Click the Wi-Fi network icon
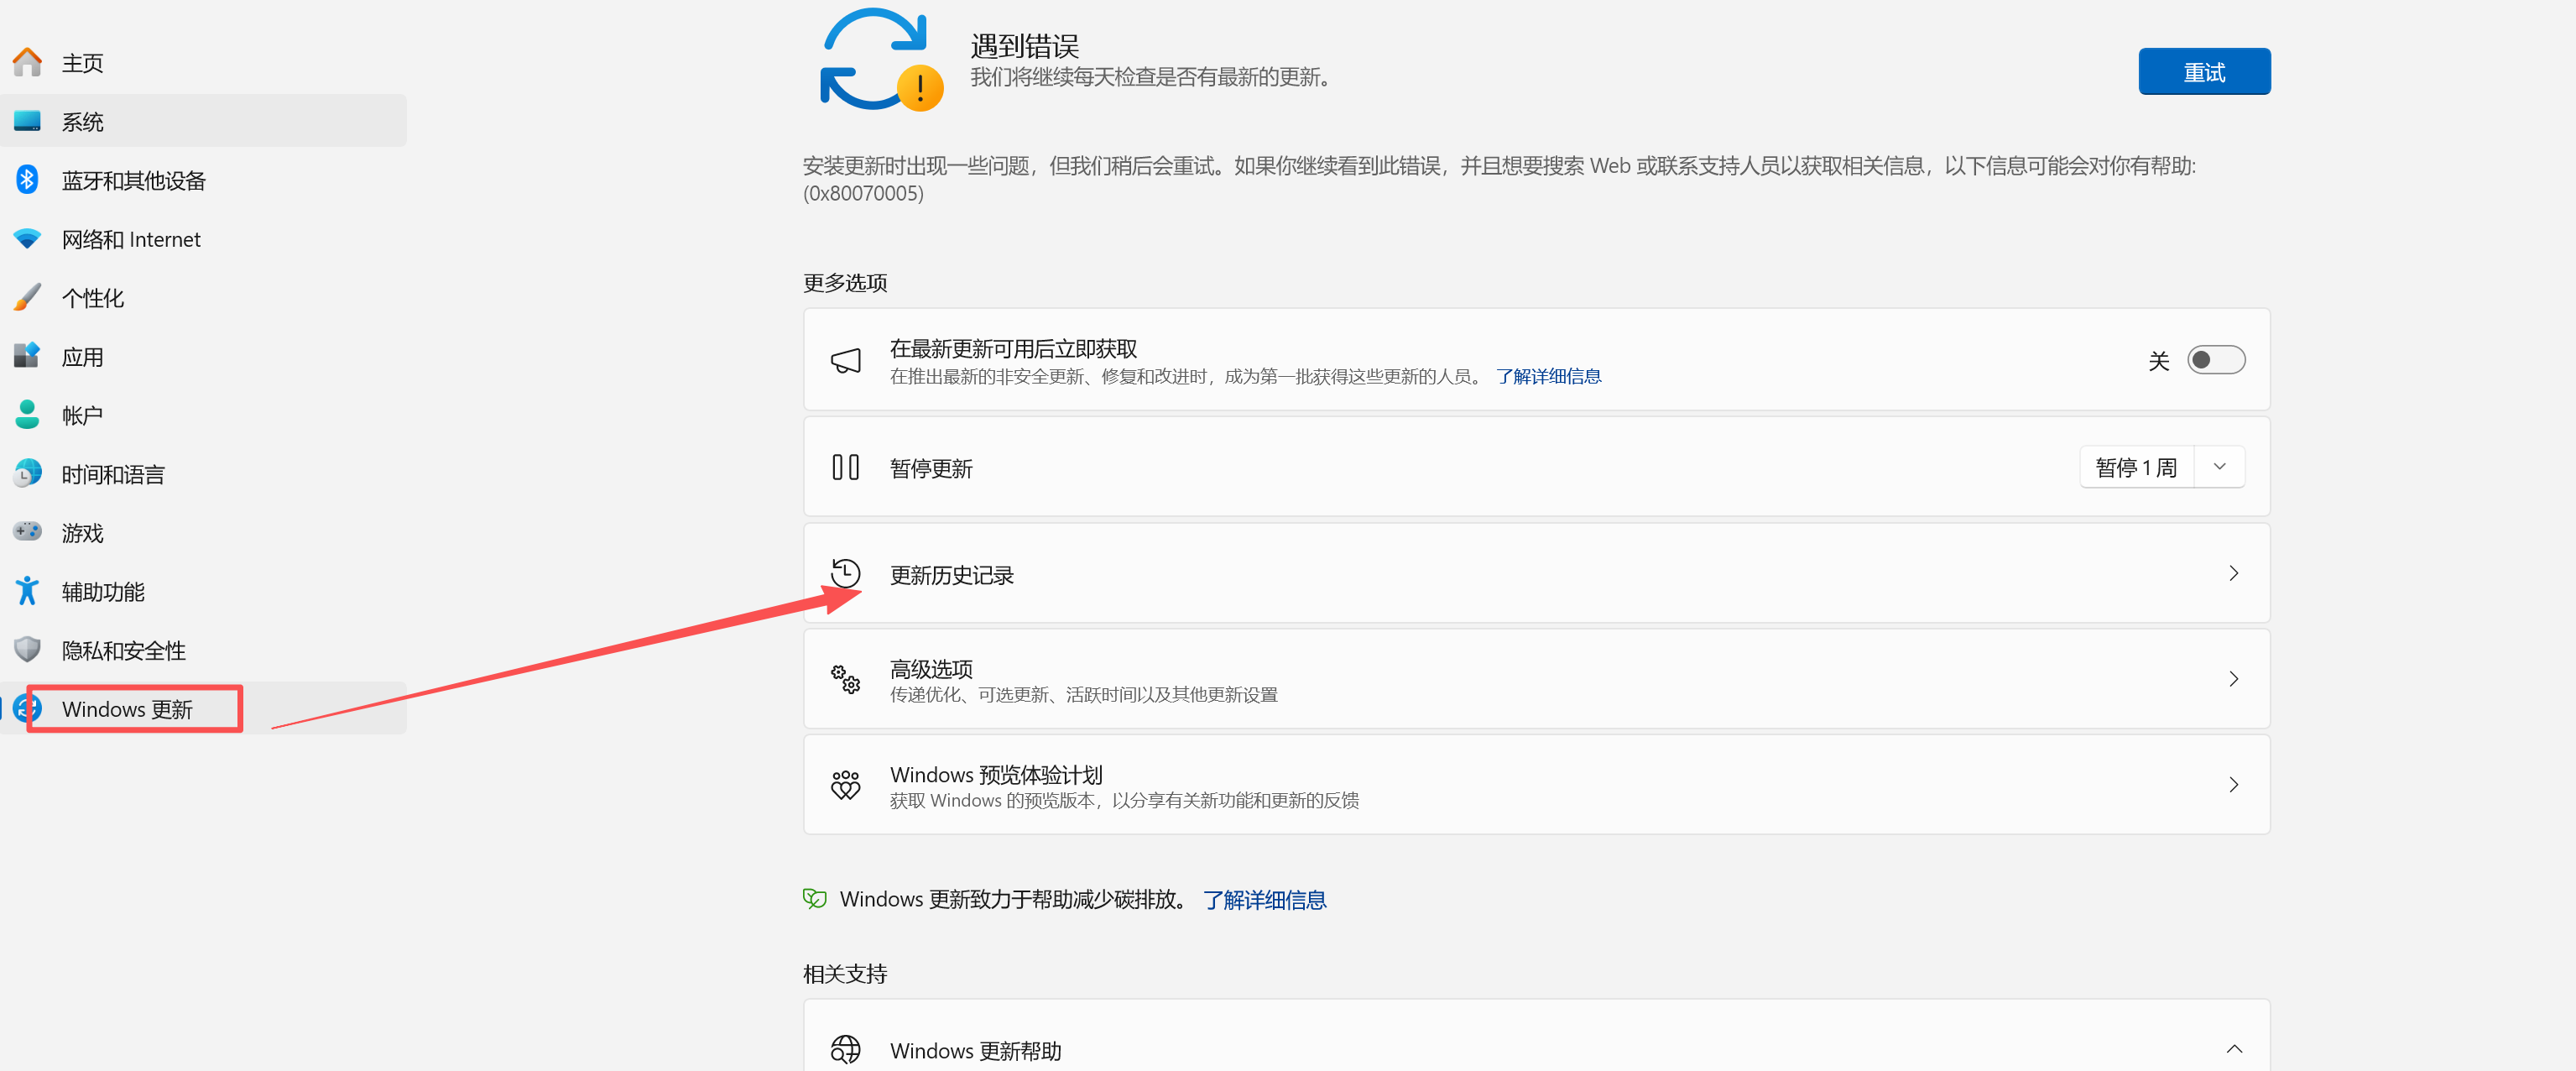Screen dimensions: 2576x1071 click(27, 239)
